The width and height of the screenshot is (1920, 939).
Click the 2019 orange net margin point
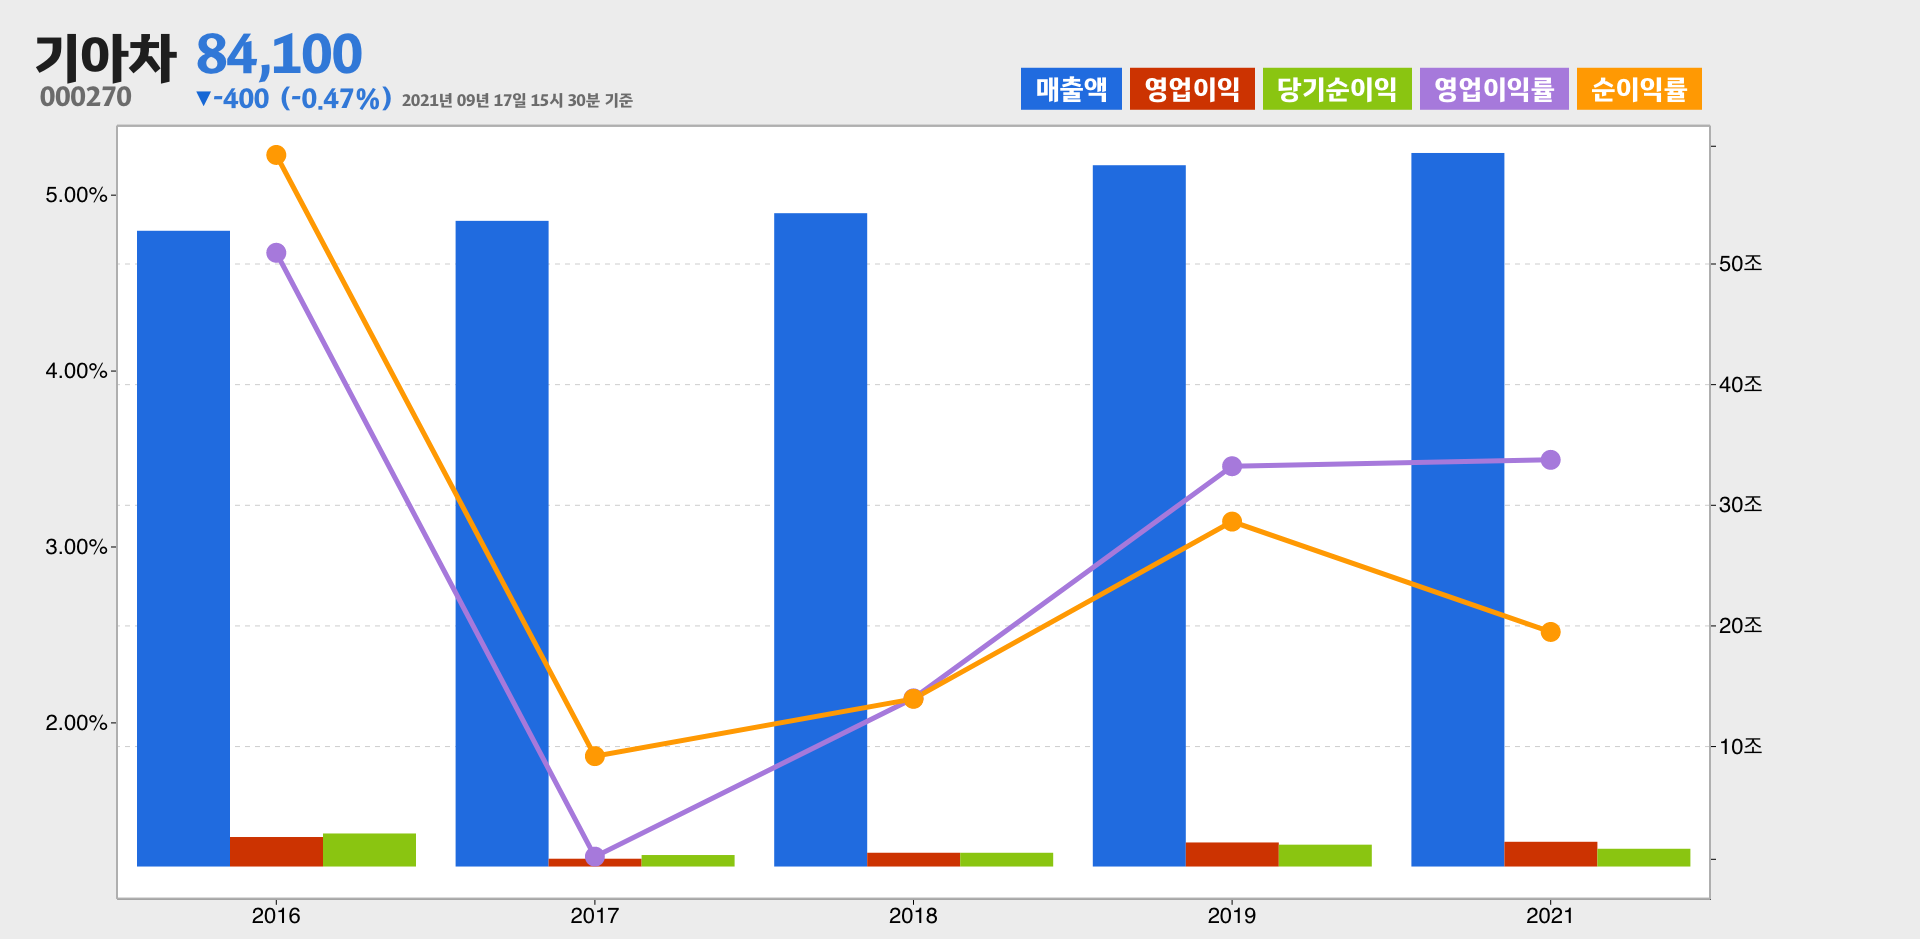point(1232,522)
